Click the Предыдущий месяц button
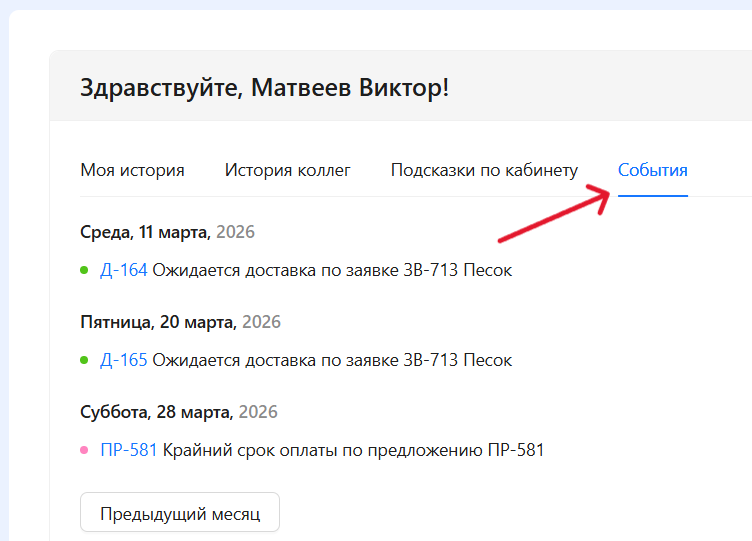 [x=180, y=512]
